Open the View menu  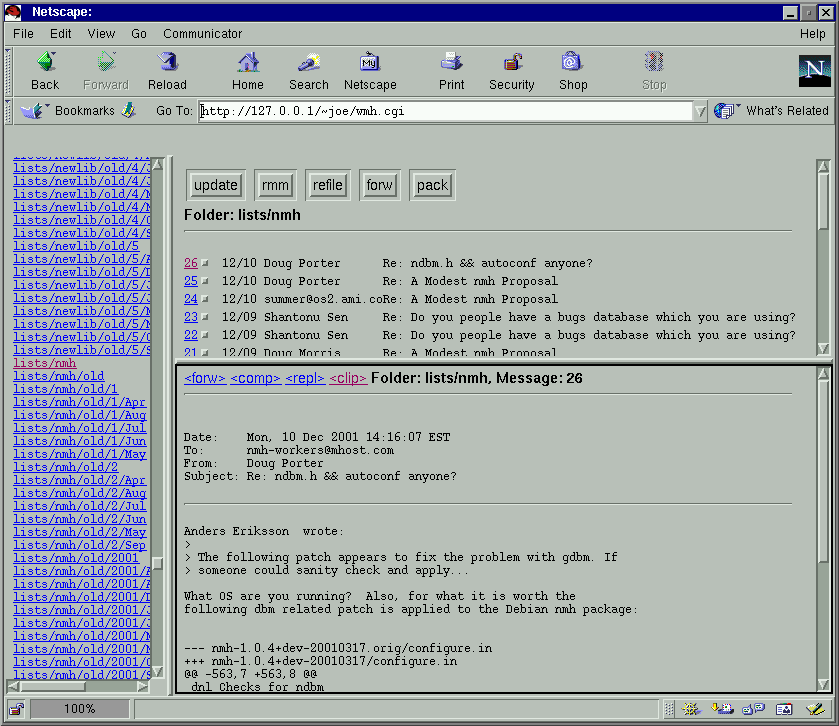pos(101,33)
